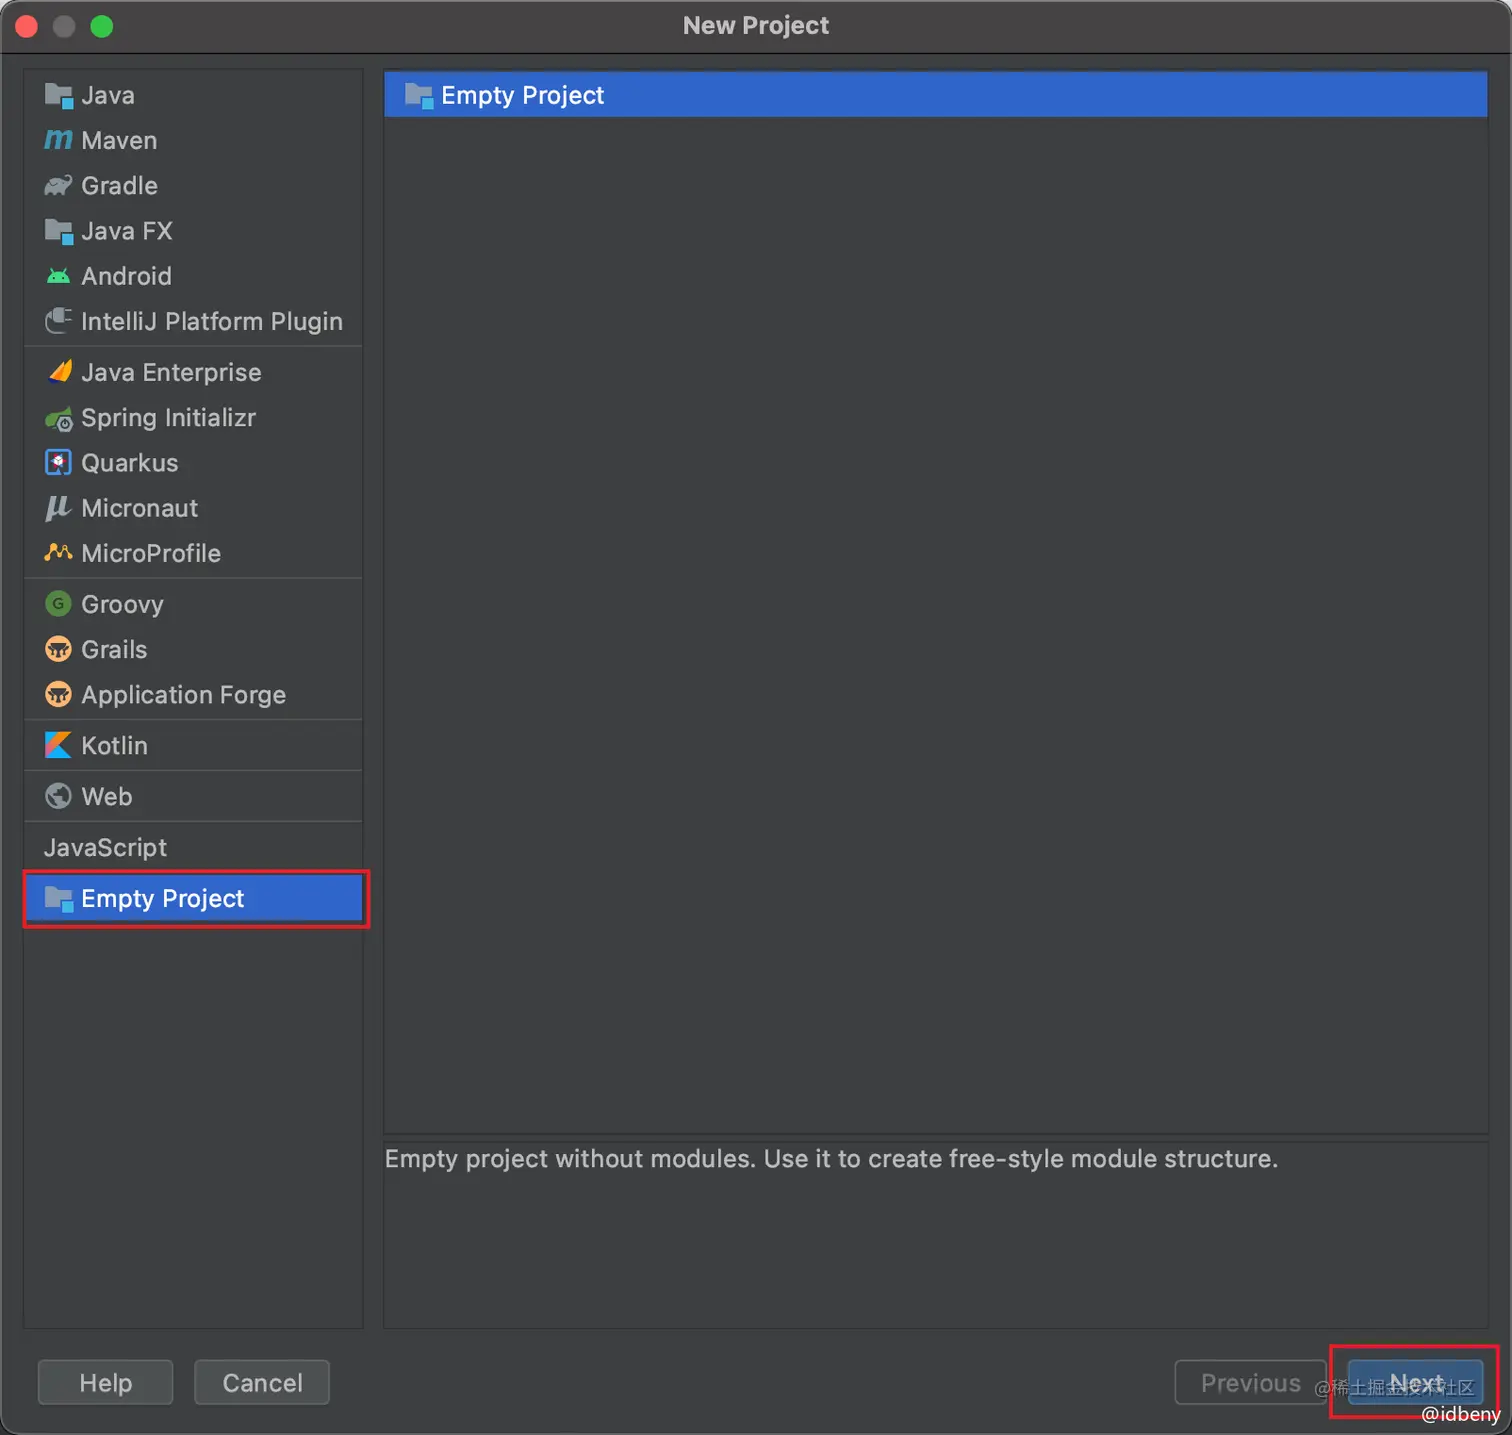Select Java project type text
1512x1435 pixels.
point(108,96)
